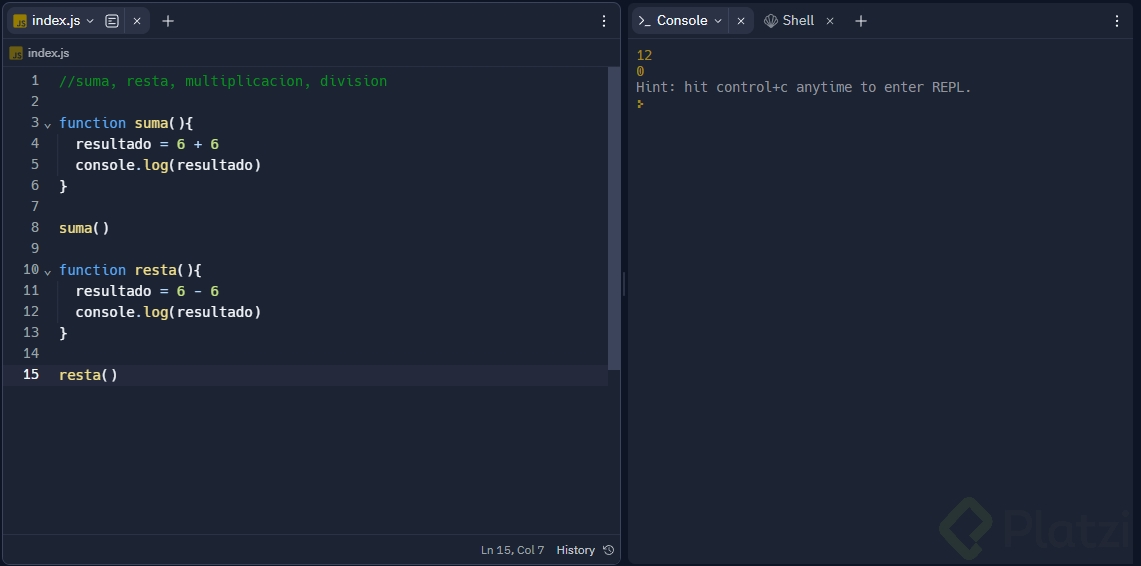This screenshot has width=1141, height=566.
Task: Expand the index.js tab dropdown chevron
Action: (x=90, y=21)
